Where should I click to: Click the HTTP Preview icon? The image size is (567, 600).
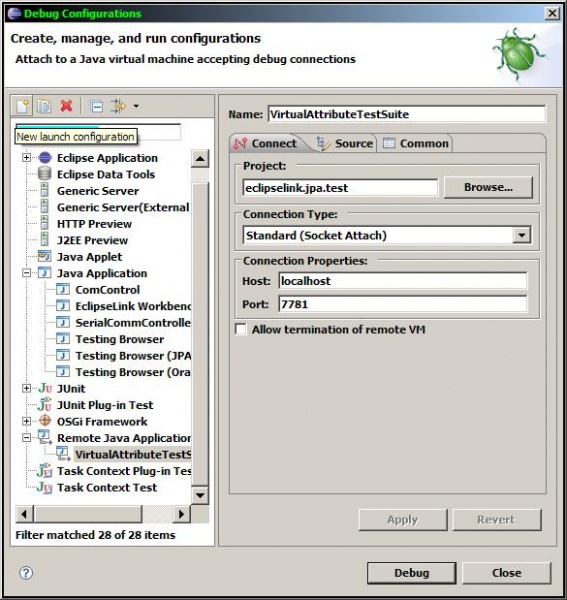45,223
